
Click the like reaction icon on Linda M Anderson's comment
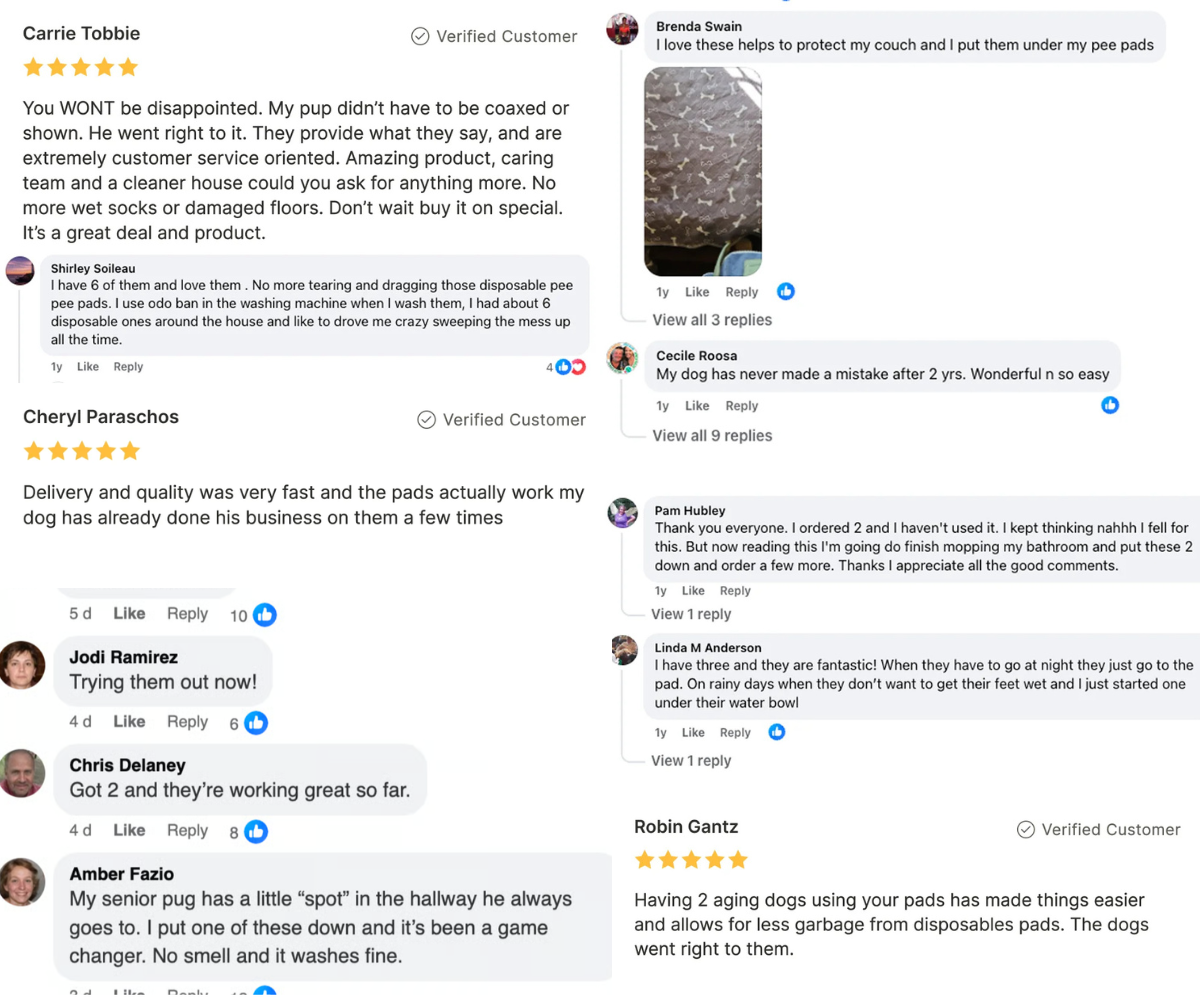[x=777, y=732]
